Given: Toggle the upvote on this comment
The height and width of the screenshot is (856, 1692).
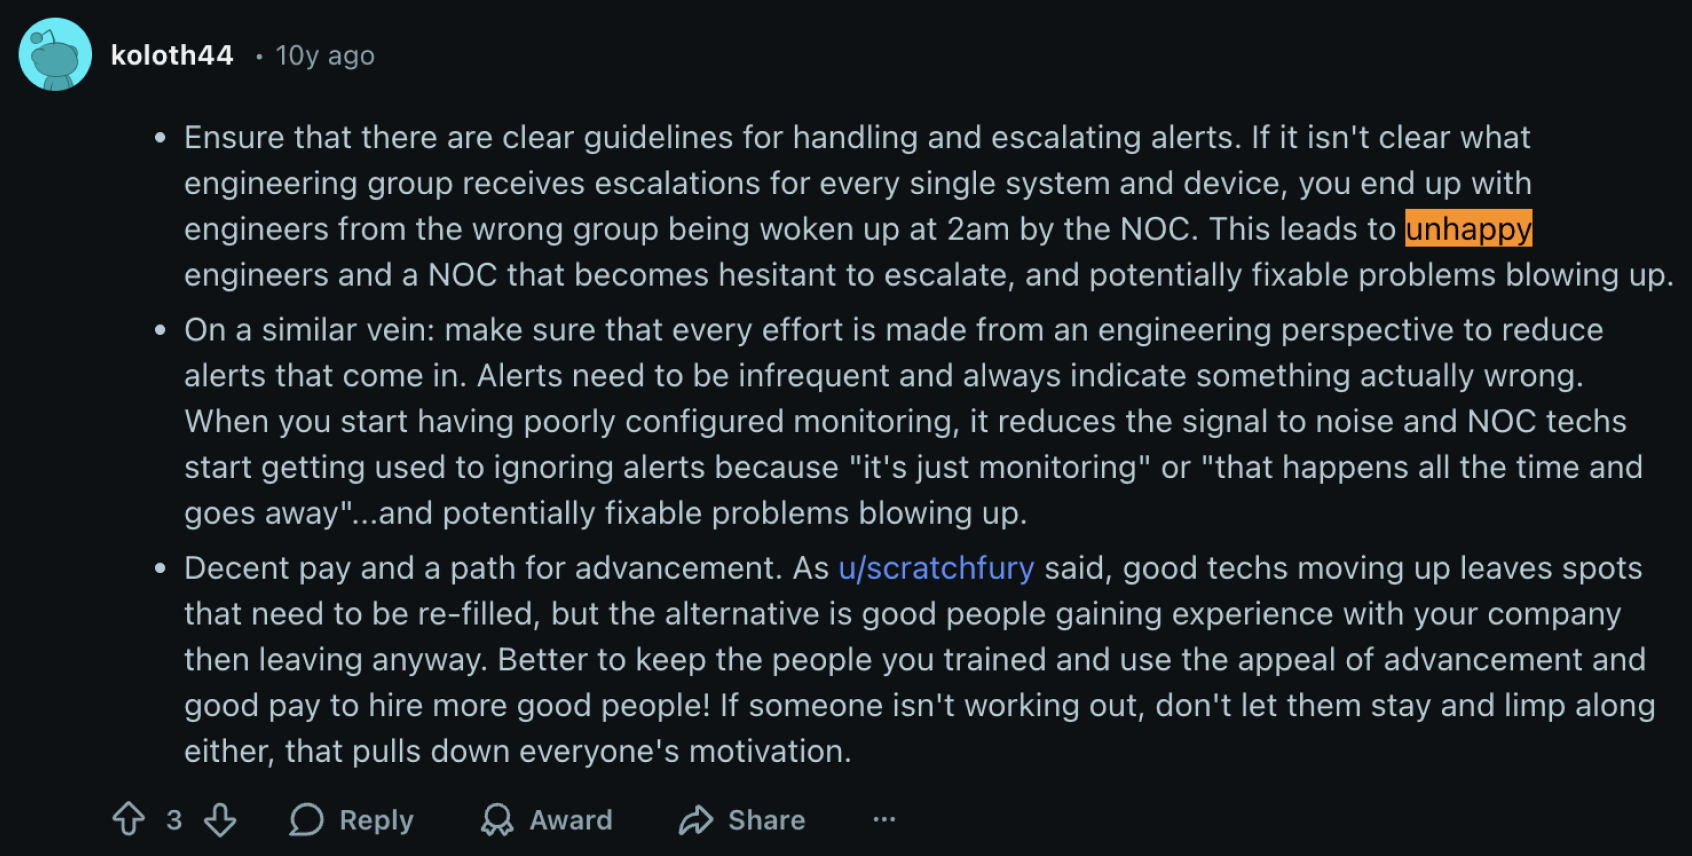Looking at the screenshot, I should pyautogui.click(x=128, y=819).
